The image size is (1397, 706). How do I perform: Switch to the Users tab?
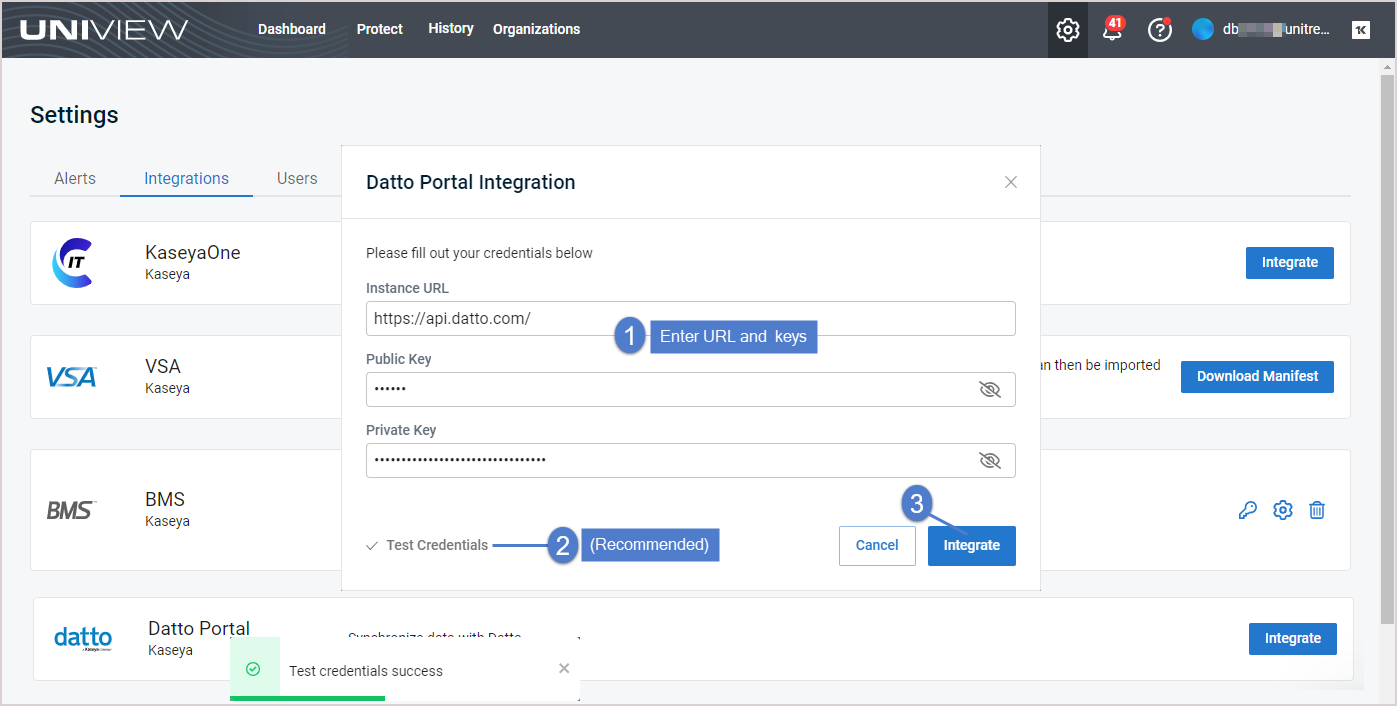[x=297, y=178]
